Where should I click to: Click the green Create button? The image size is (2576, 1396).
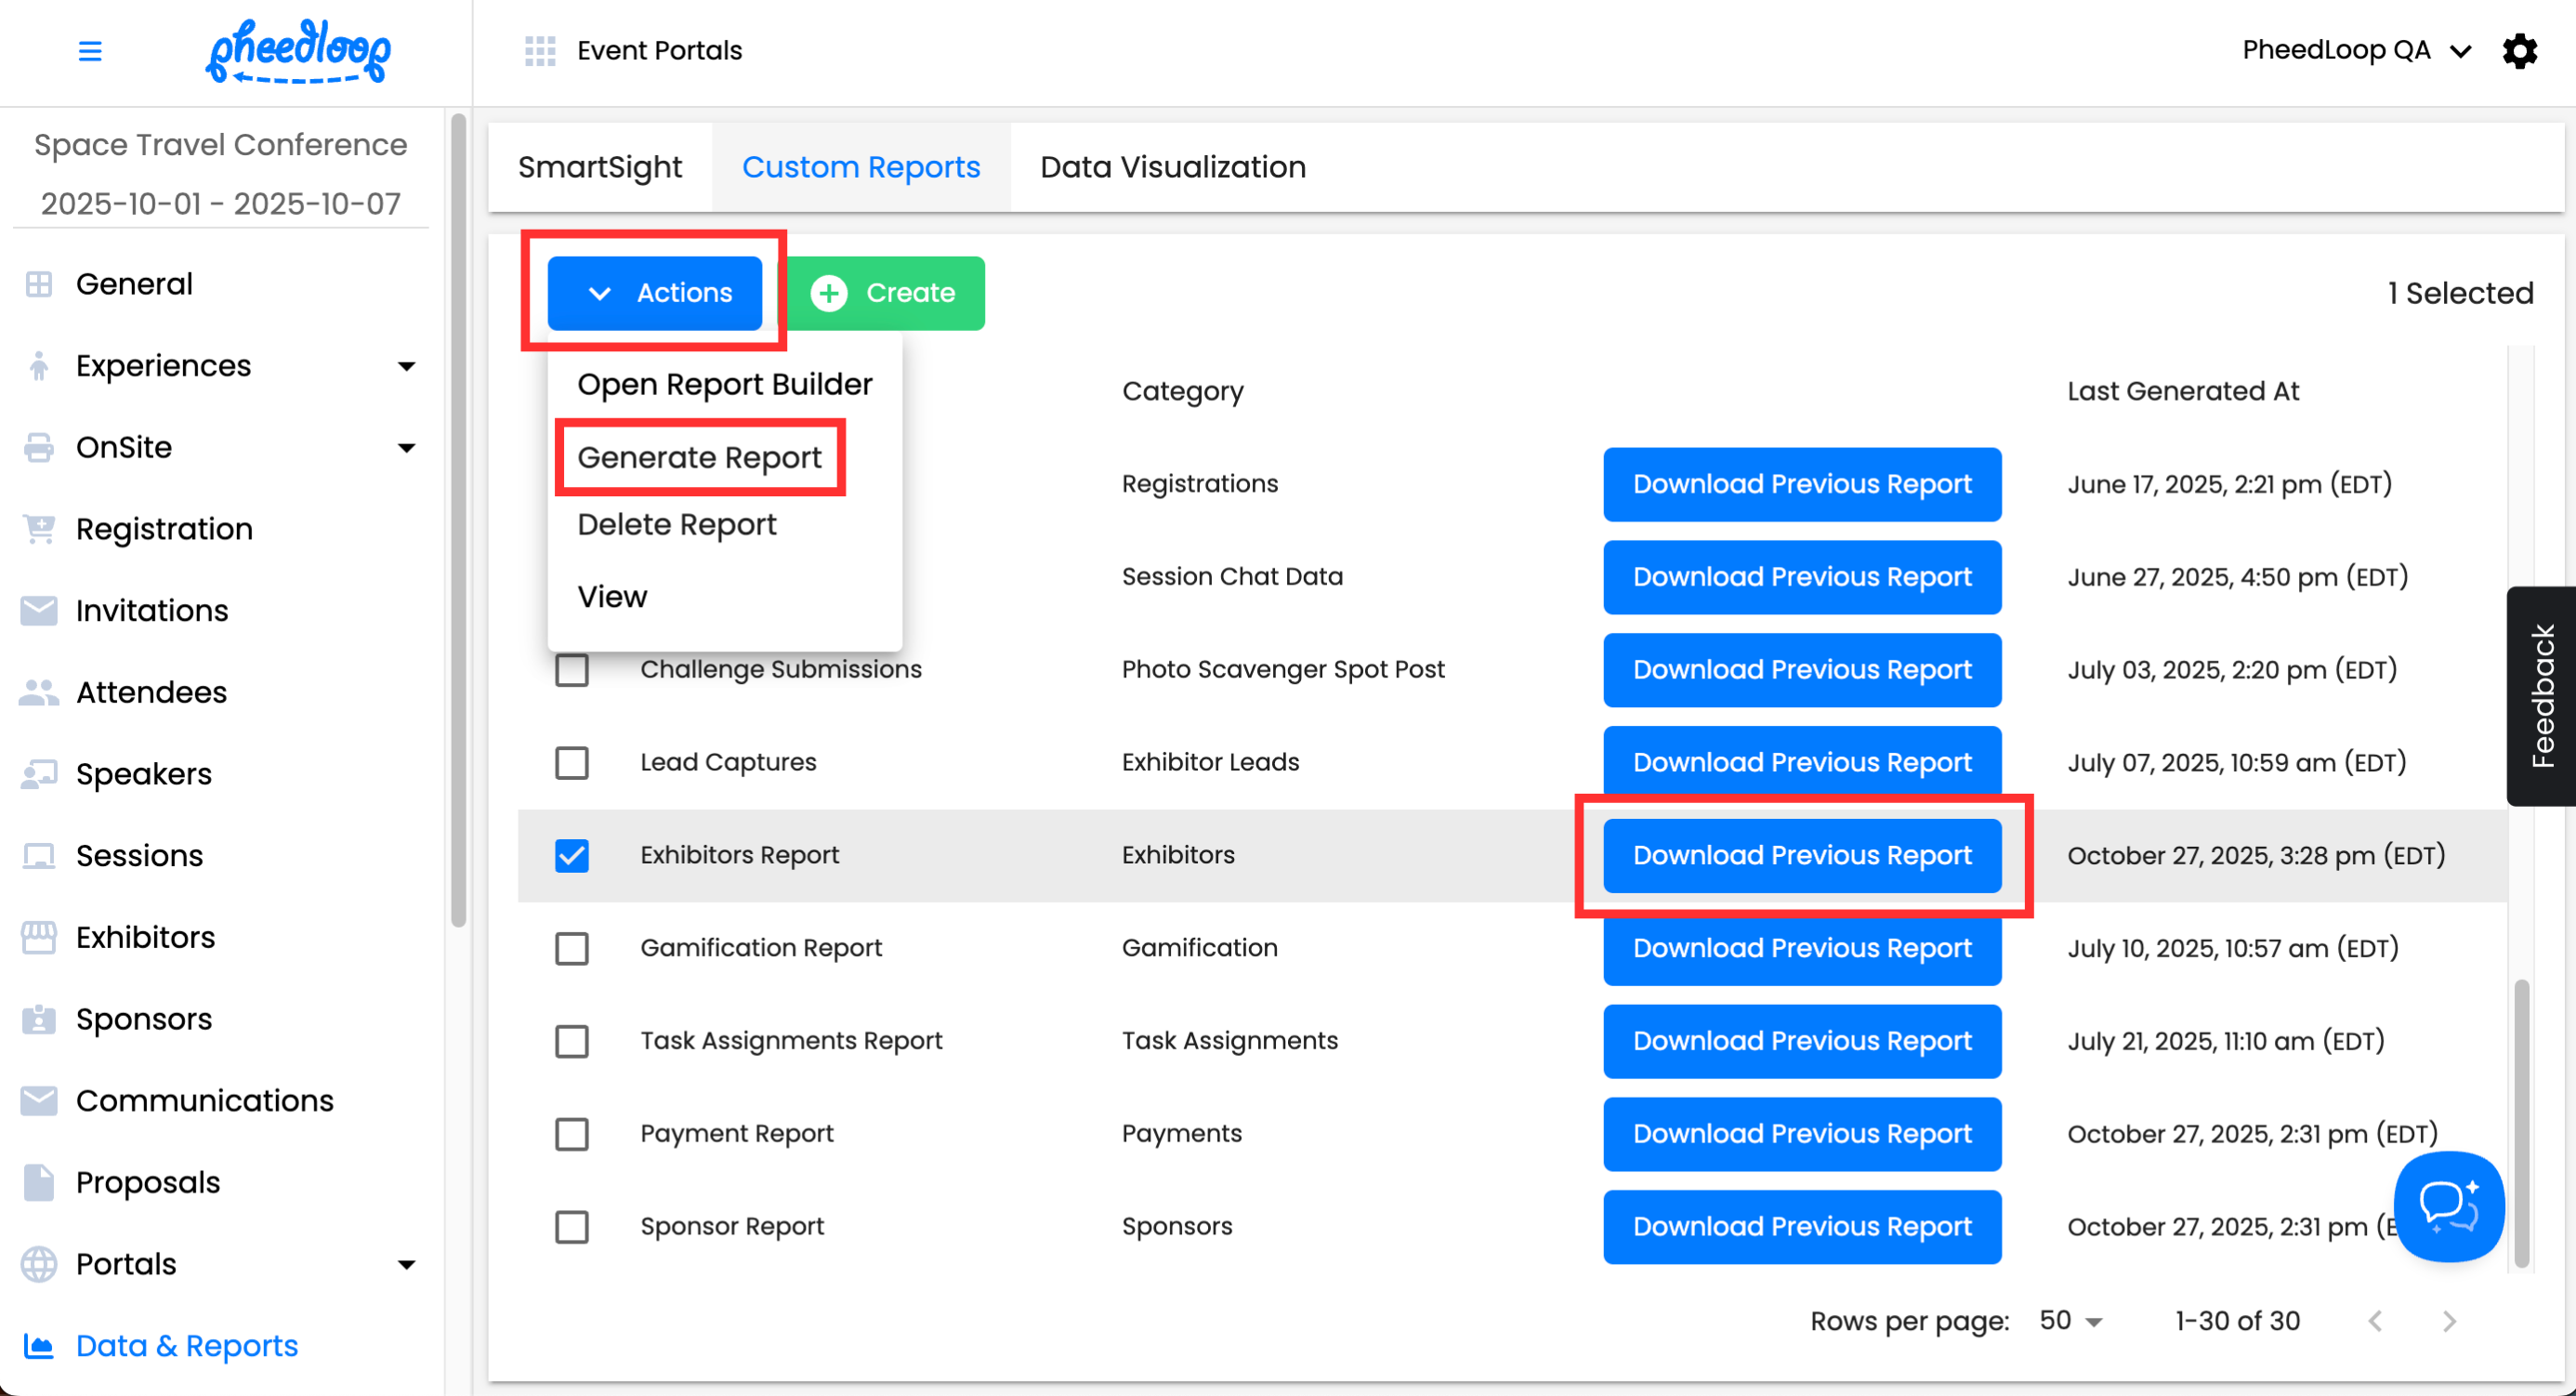tap(884, 293)
